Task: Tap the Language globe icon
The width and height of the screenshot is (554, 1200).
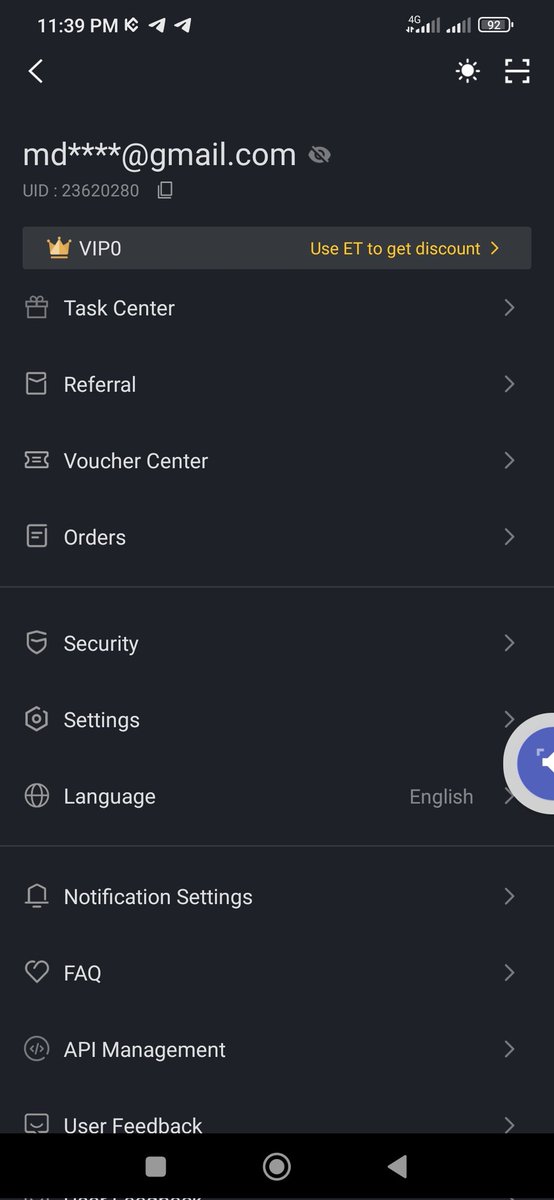Action: pos(37,796)
